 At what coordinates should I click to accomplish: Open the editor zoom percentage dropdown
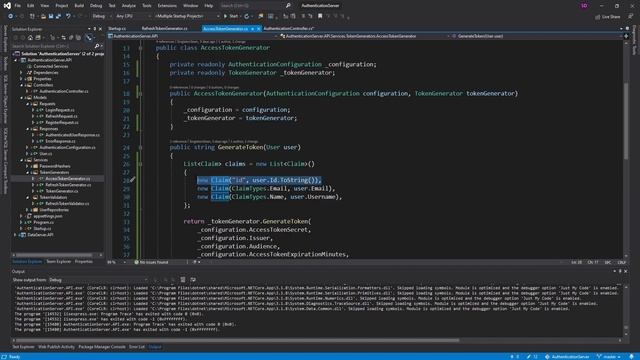pyautogui.click(x=117, y=262)
